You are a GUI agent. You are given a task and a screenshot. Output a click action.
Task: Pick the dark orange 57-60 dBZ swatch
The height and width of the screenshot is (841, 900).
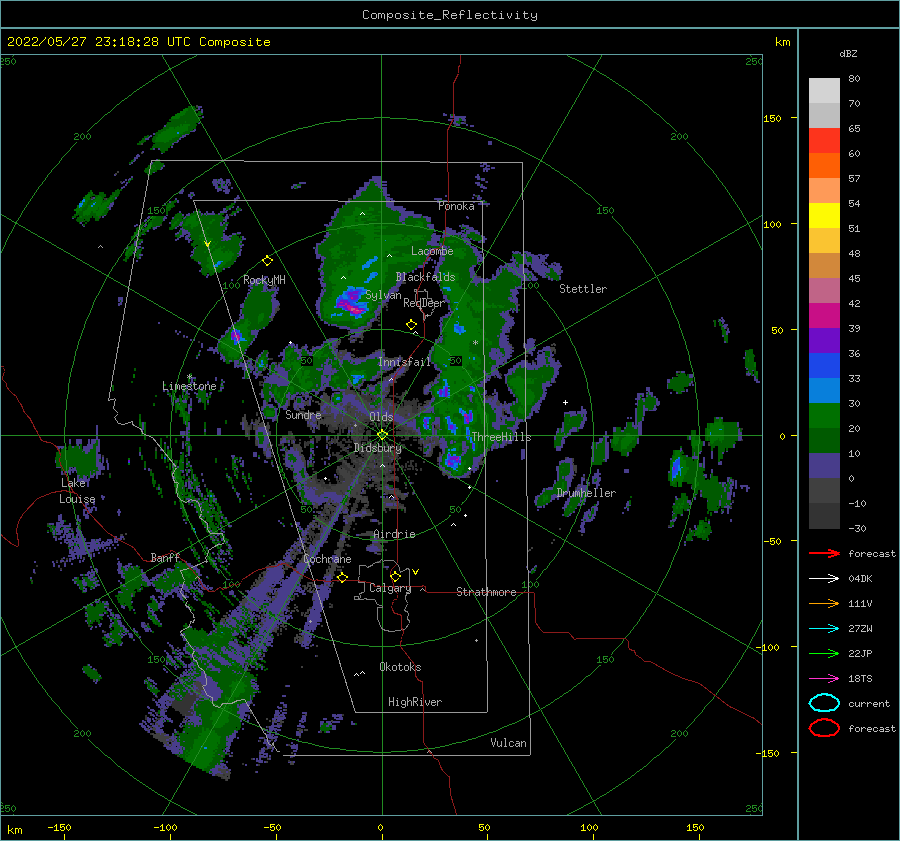pos(824,166)
